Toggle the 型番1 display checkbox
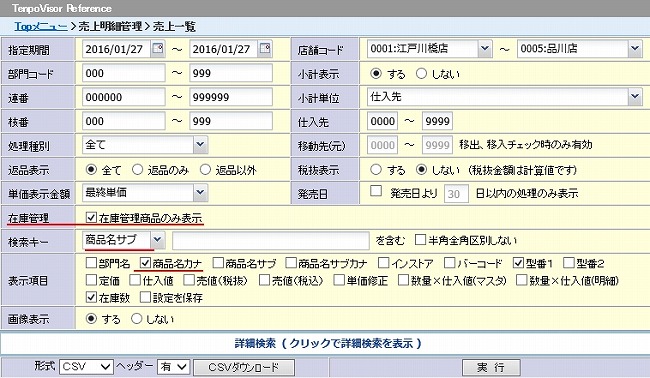Screen dimensions: 650x378 click(518, 262)
